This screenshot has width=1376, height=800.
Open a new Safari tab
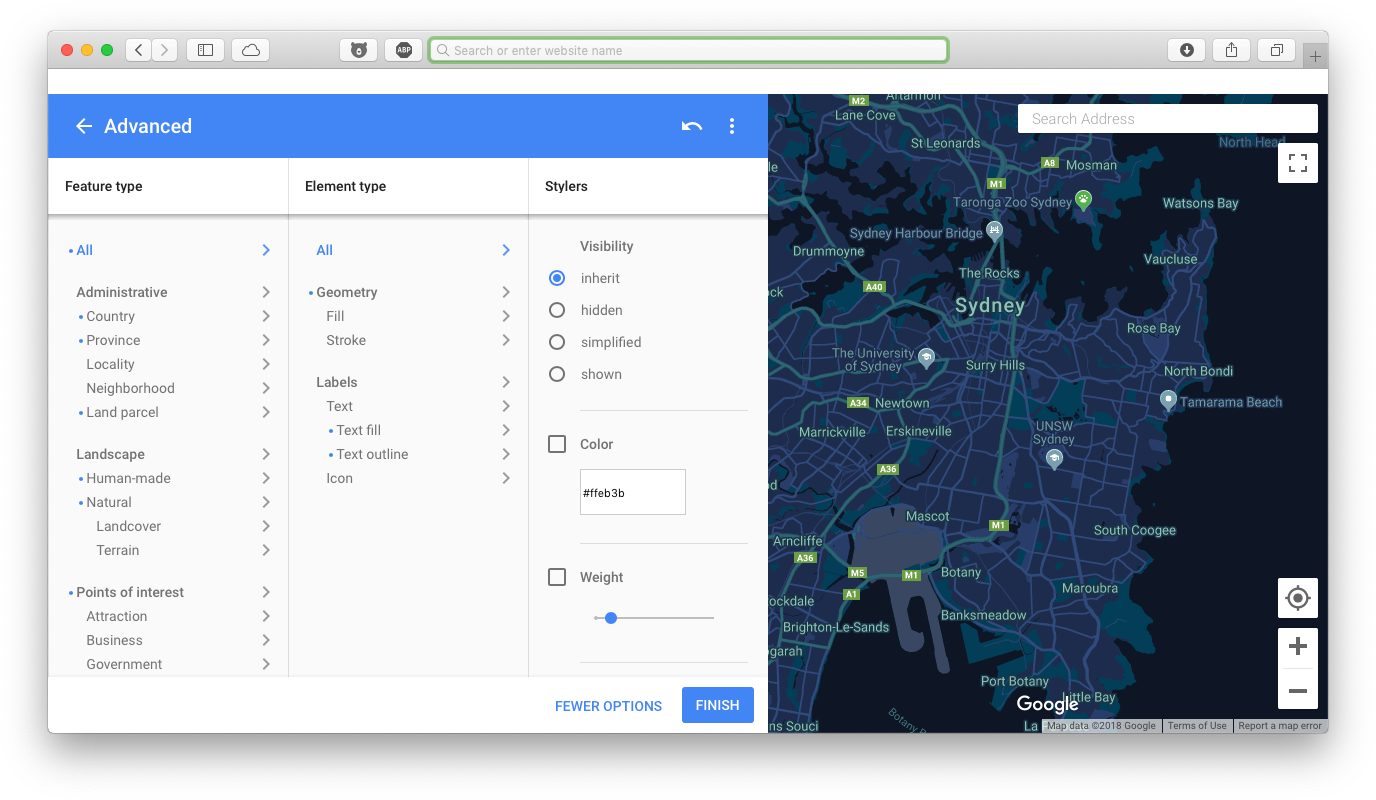[x=1315, y=57]
